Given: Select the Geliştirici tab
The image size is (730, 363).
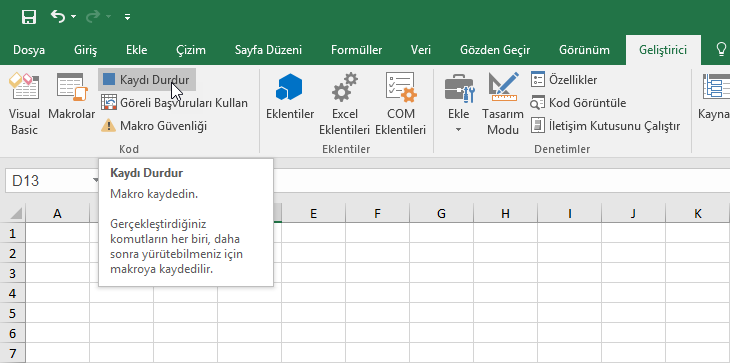Looking at the screenshot, I should 663,50.
